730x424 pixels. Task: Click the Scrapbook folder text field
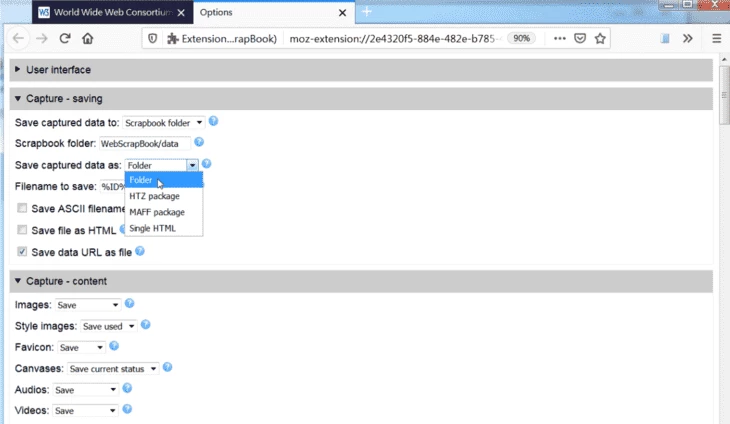145,144
